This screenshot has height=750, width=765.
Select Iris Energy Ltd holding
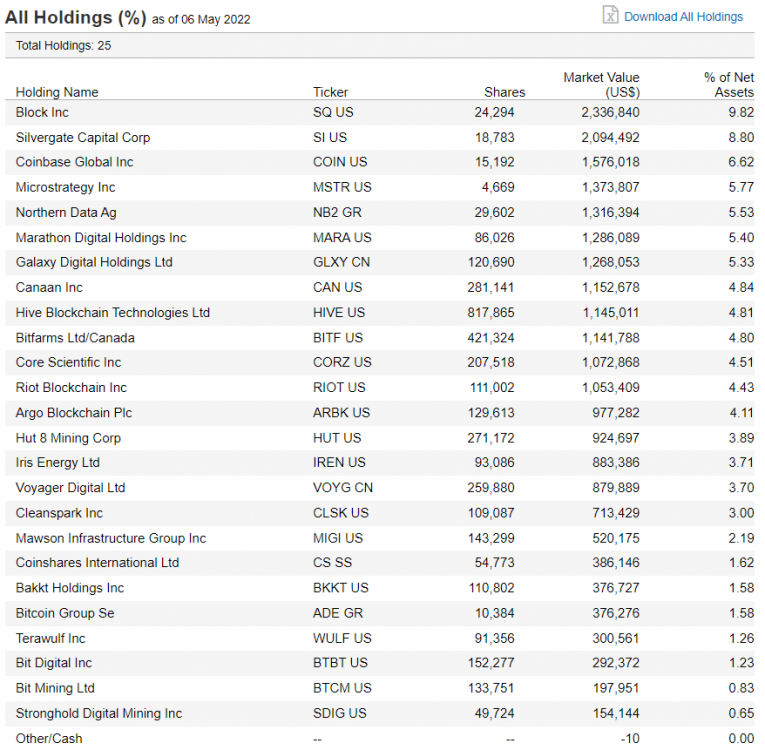(x=58, y=463)
